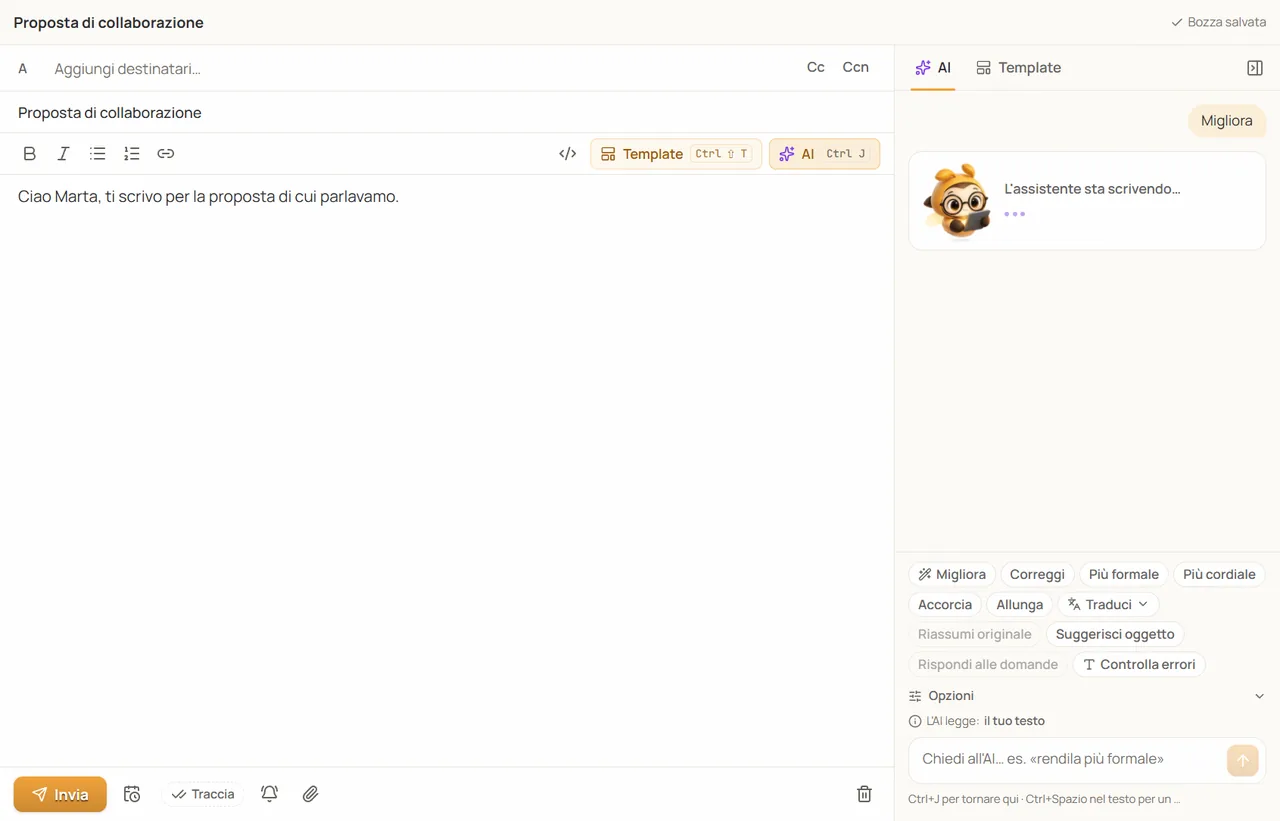Make the text Più cordiale

[x=1219, y=574]
